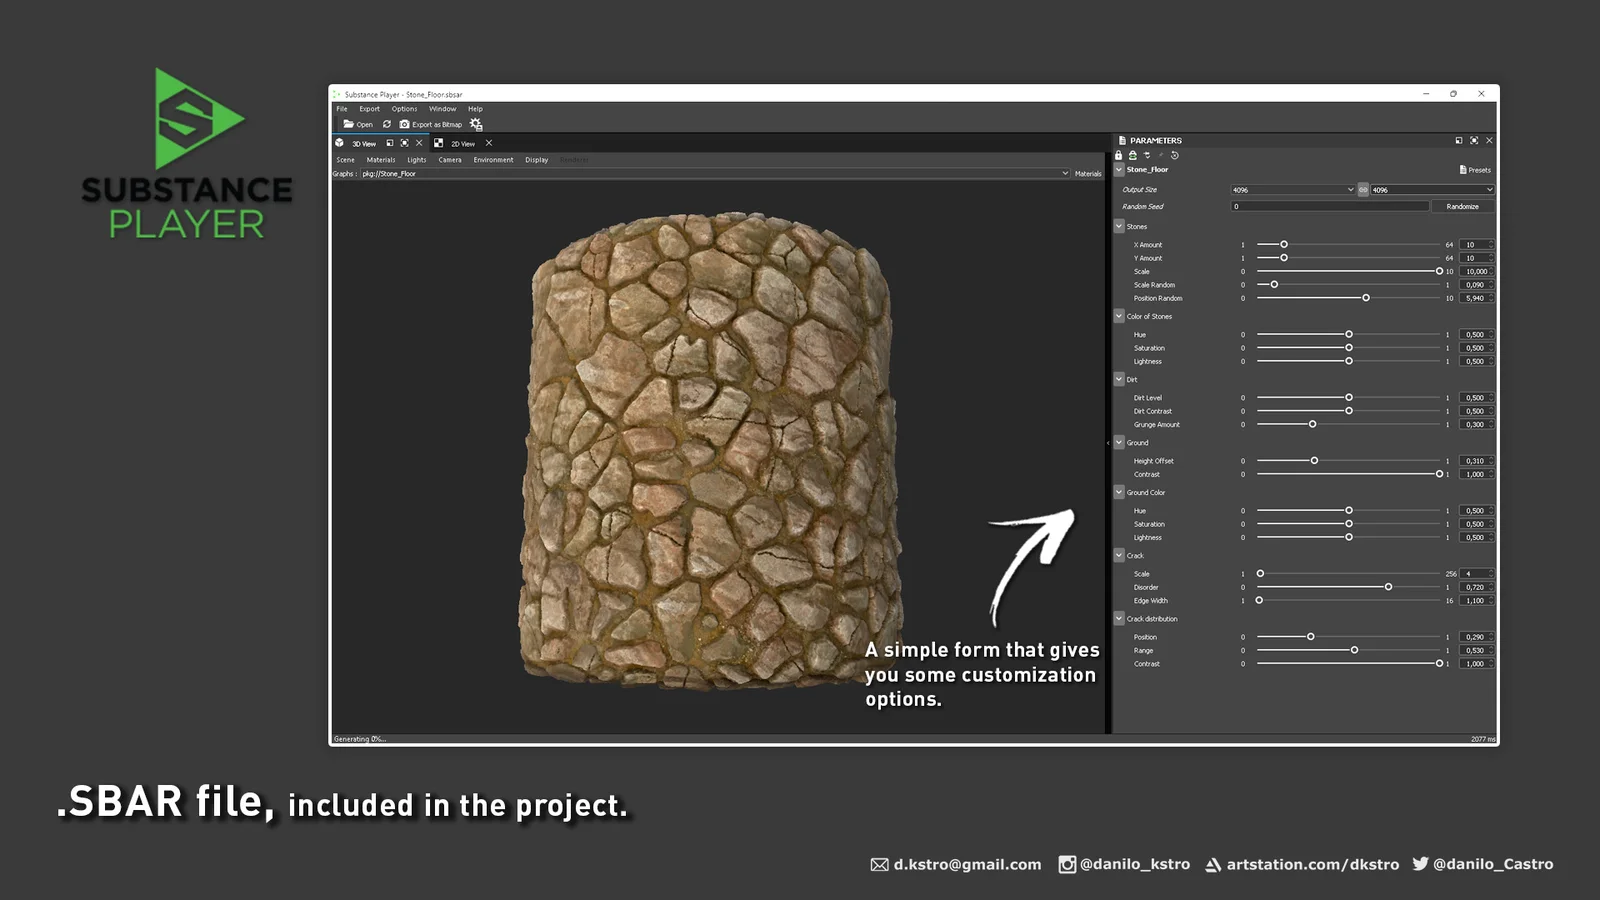This screenshot has width=1600, height=900.
Task: Switch to the Environment tab
Action: (493, 160)
